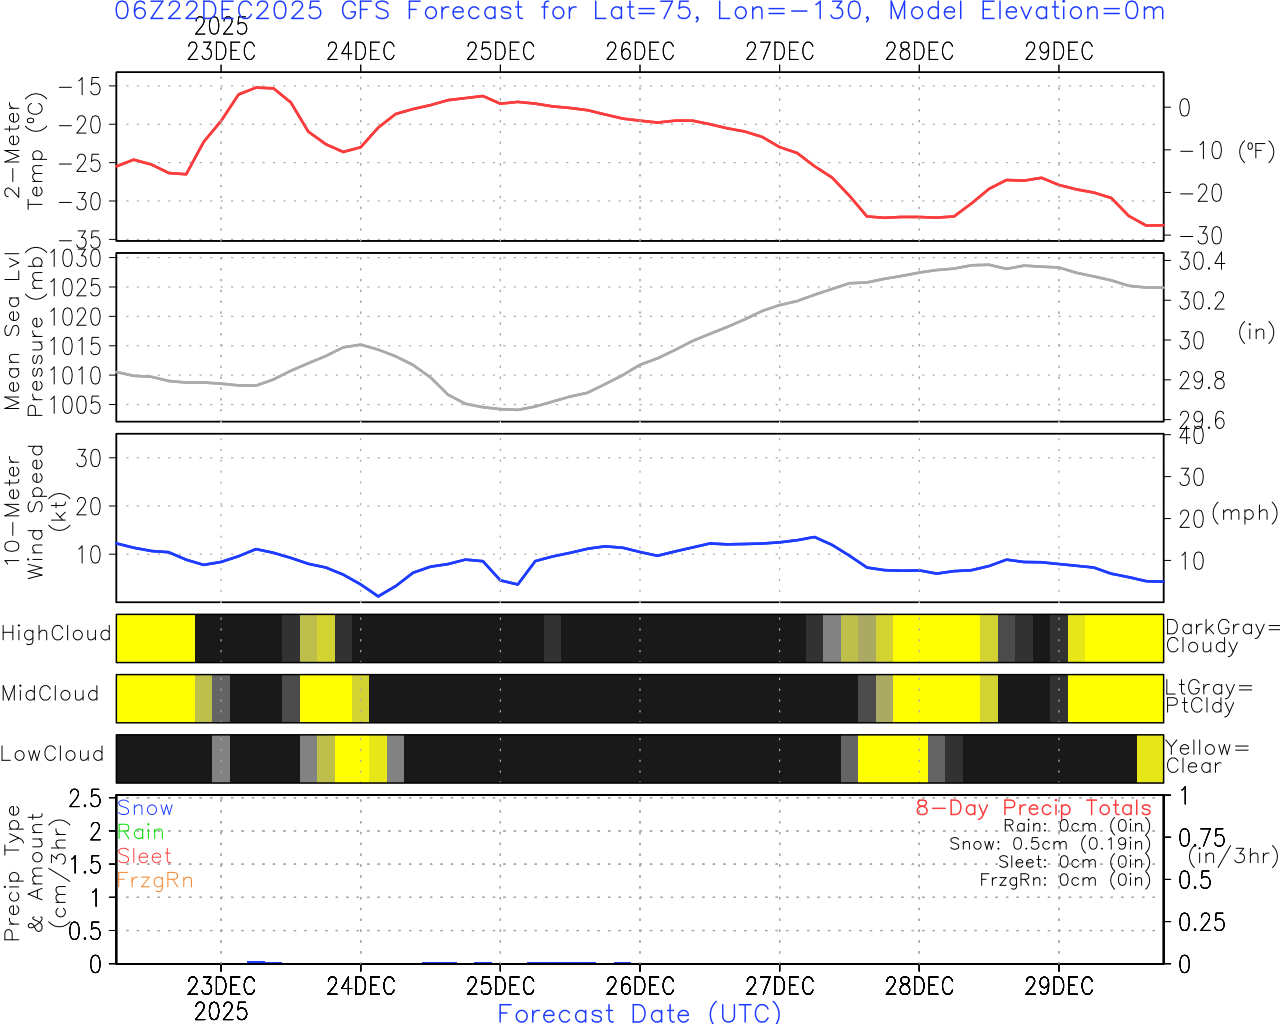Image resolution: width=1280 pixels, height=1024 pixels.
Task: Click the top 29DEC date label
Action: coord(1059,51)
